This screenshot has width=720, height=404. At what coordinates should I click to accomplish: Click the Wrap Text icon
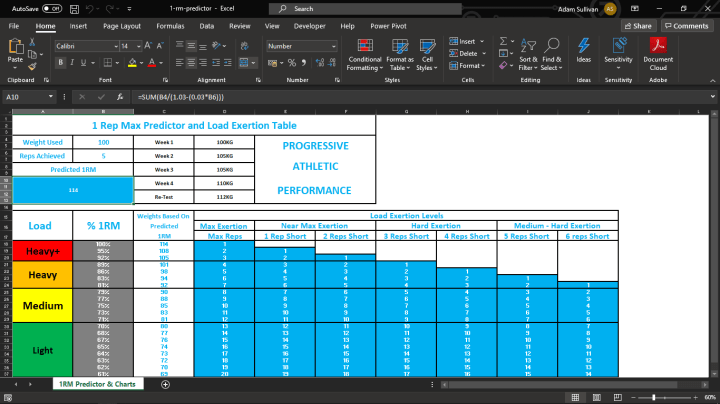coord(245,46)
